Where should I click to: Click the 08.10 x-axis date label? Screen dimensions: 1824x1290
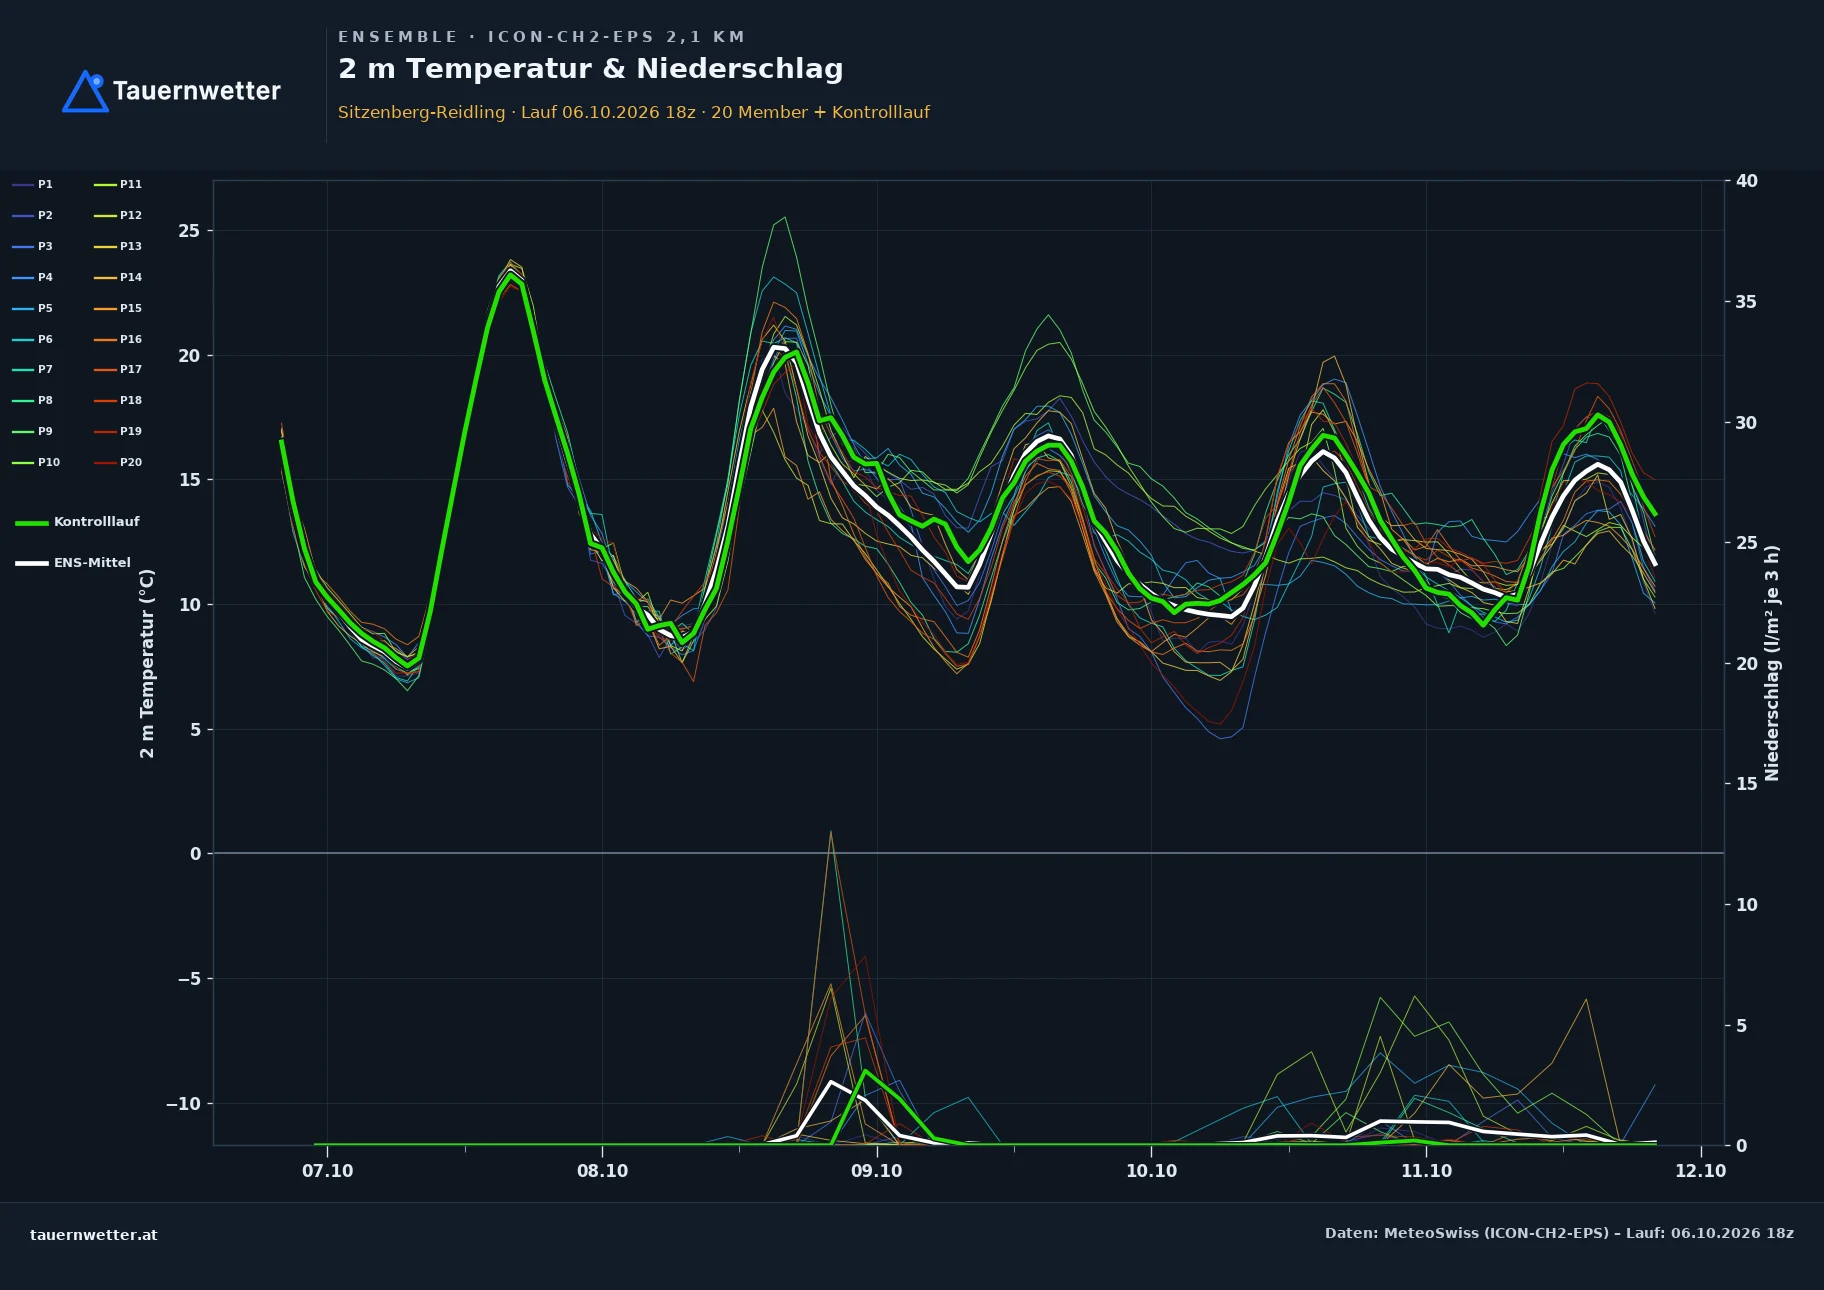pos(602,1171)
